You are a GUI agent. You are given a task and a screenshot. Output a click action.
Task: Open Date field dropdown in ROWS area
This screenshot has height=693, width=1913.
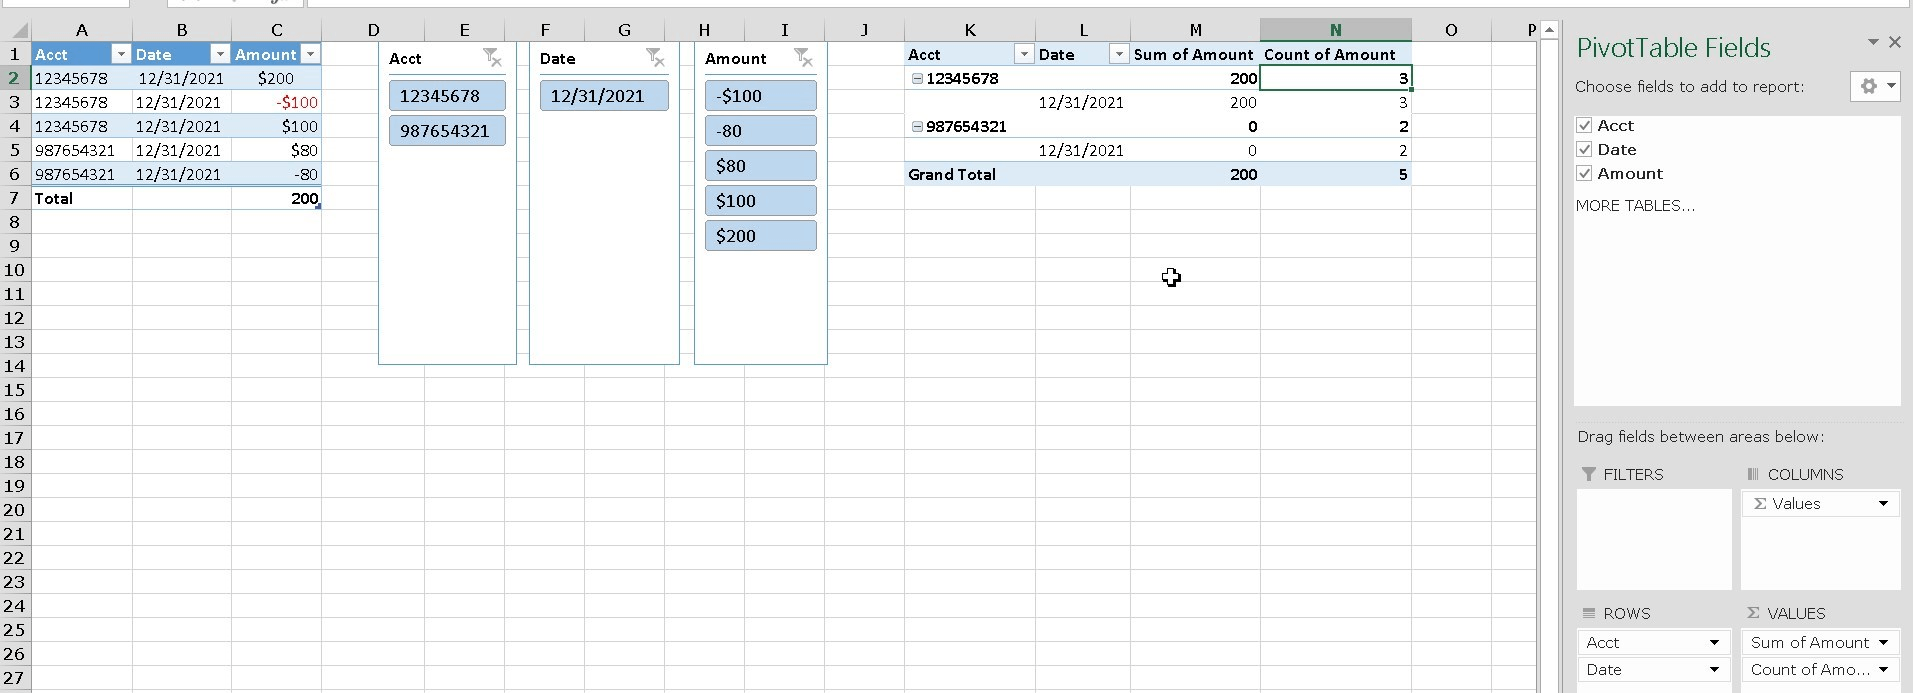(1714, 670)
